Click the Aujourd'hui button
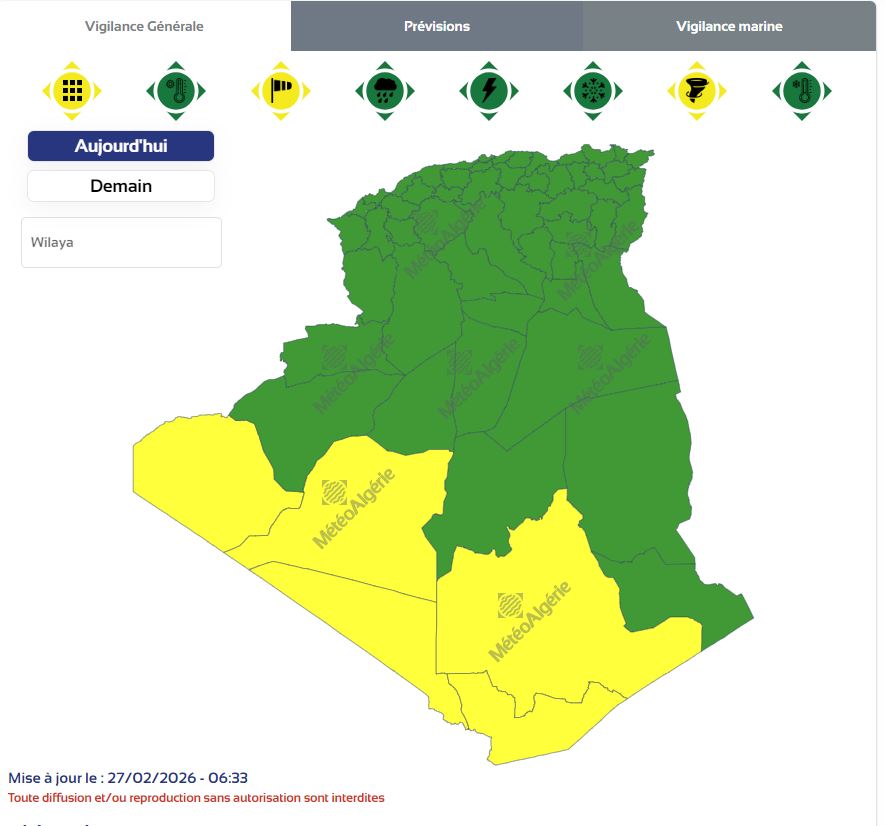This screenshot has width=885, height=826. [121, 146]
